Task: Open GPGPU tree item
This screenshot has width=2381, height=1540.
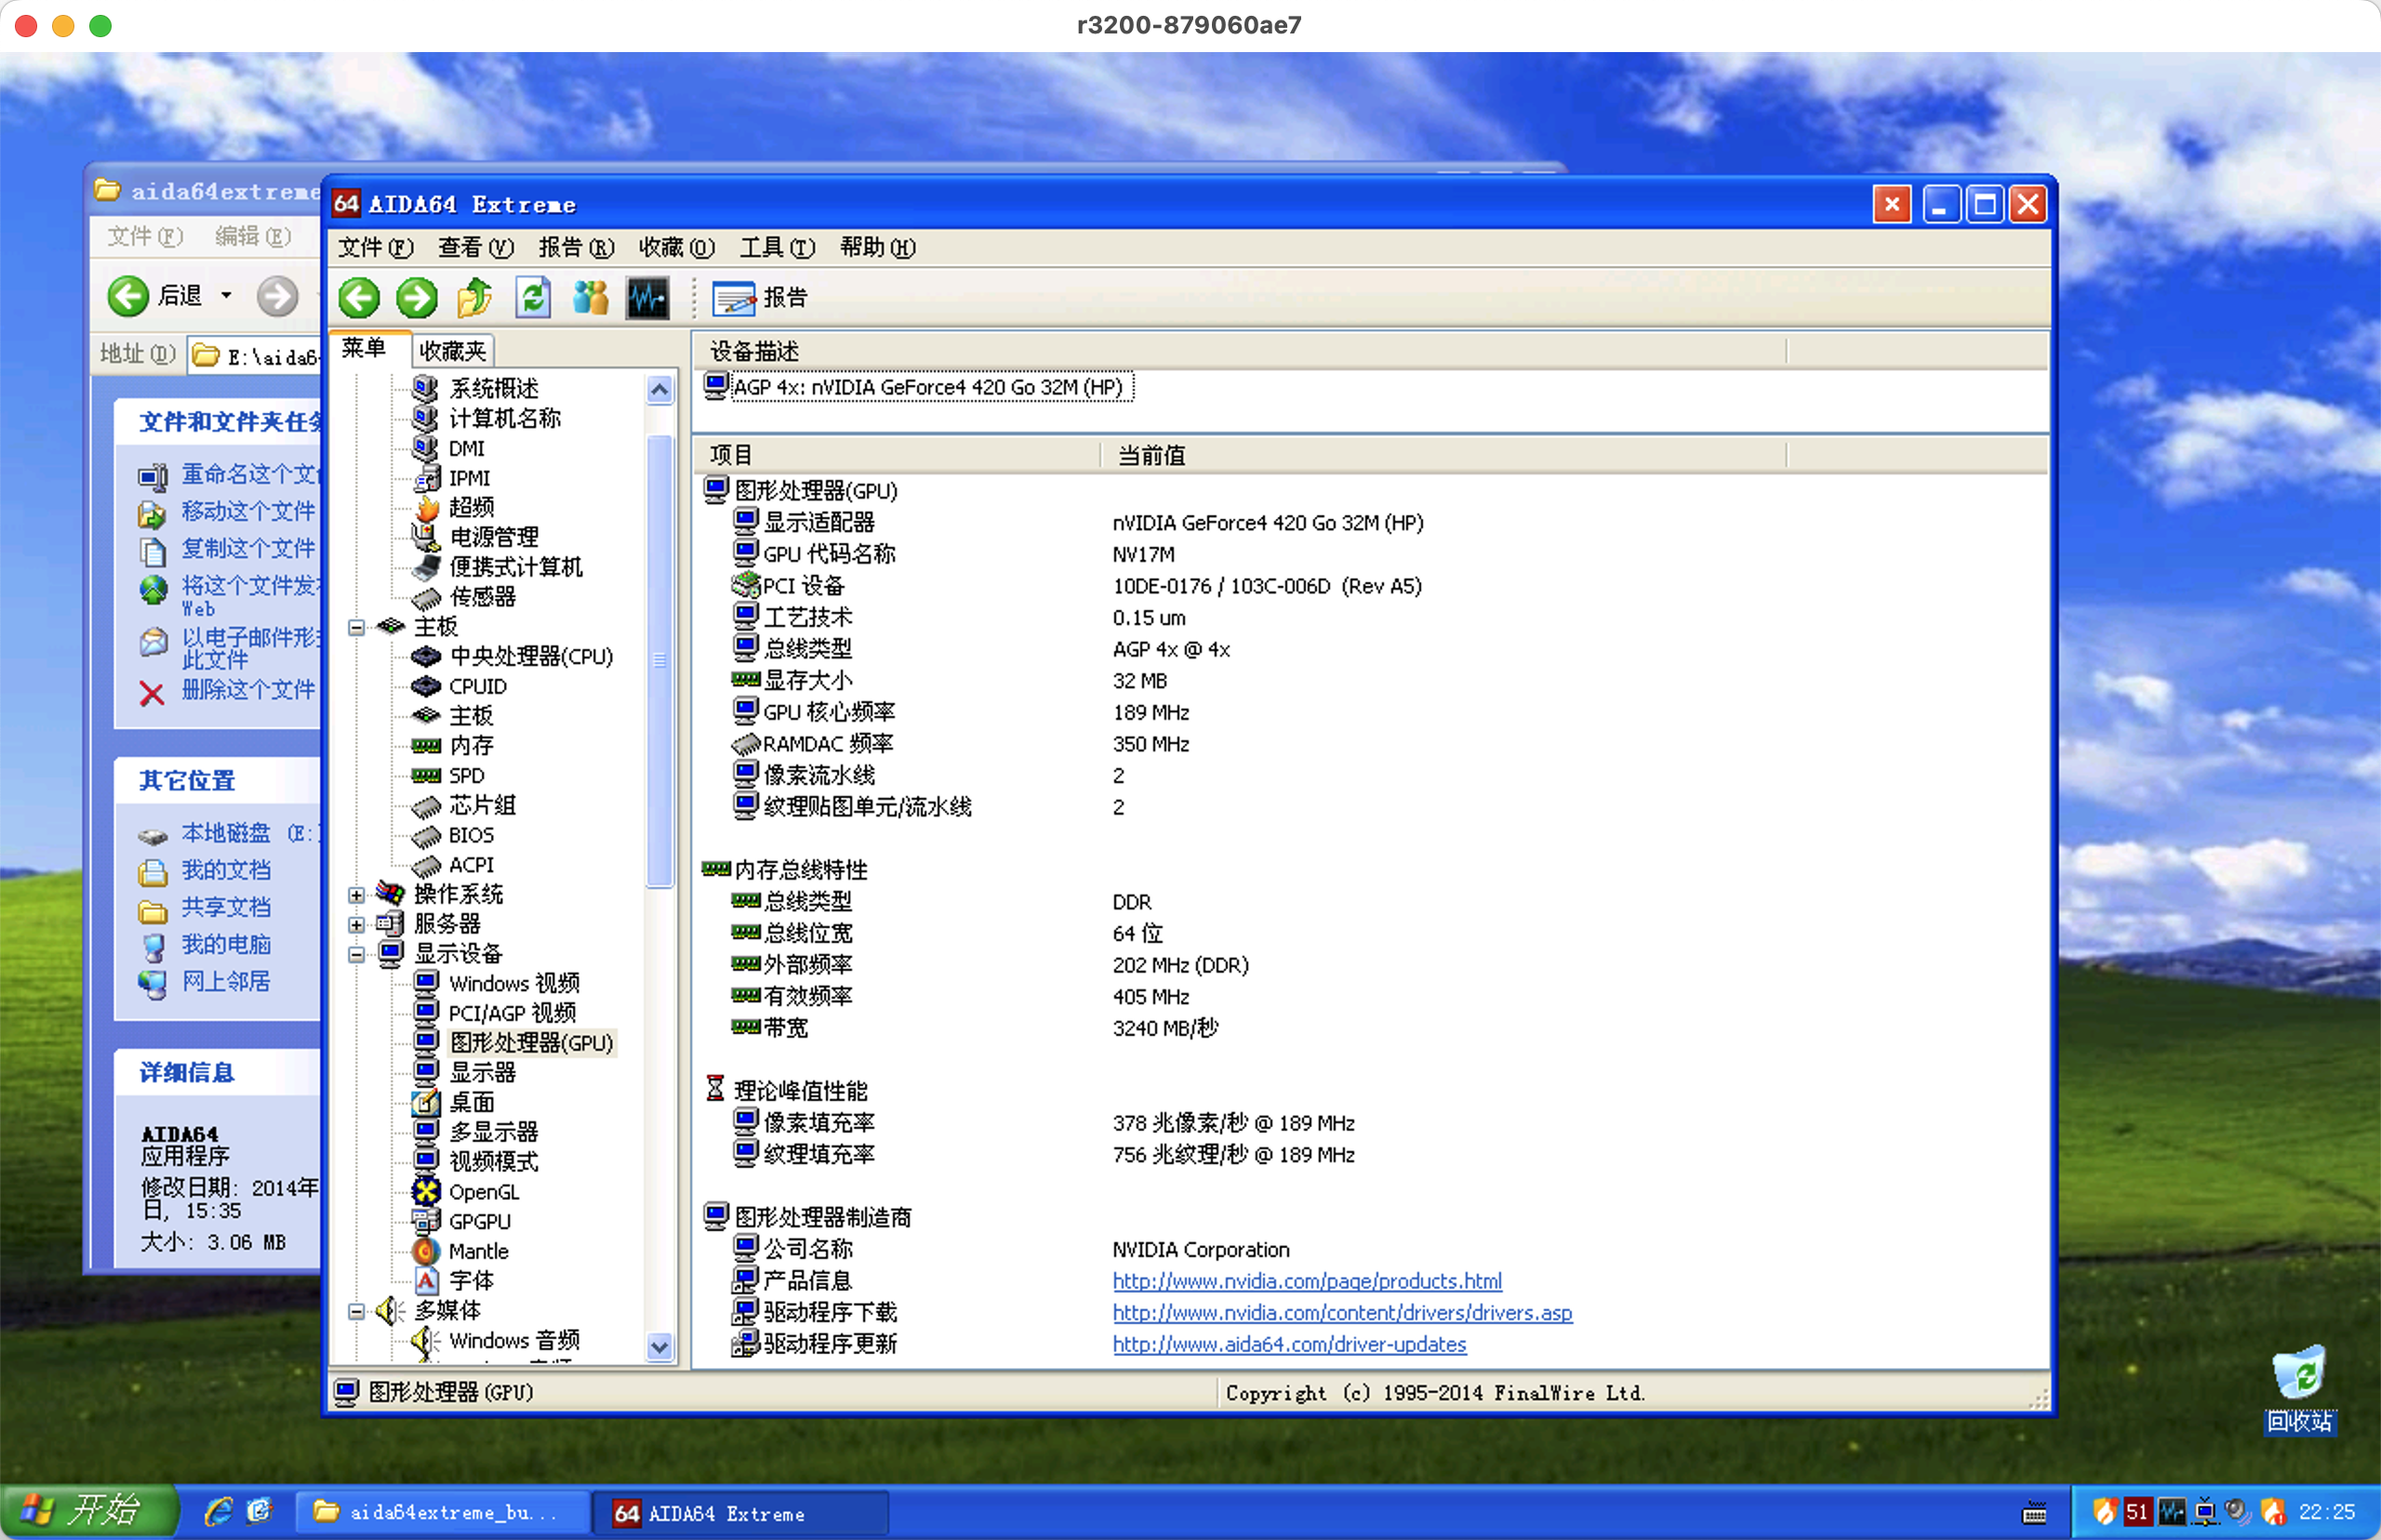Action: (479, 1221)
